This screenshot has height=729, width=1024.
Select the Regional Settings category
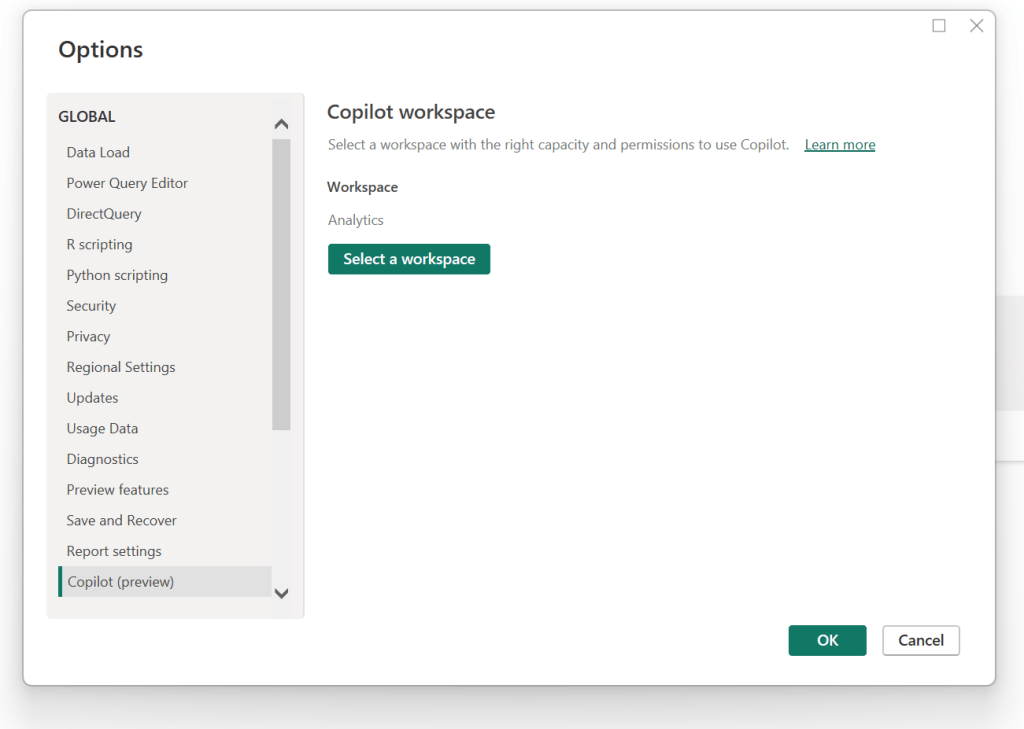point(120,367)
